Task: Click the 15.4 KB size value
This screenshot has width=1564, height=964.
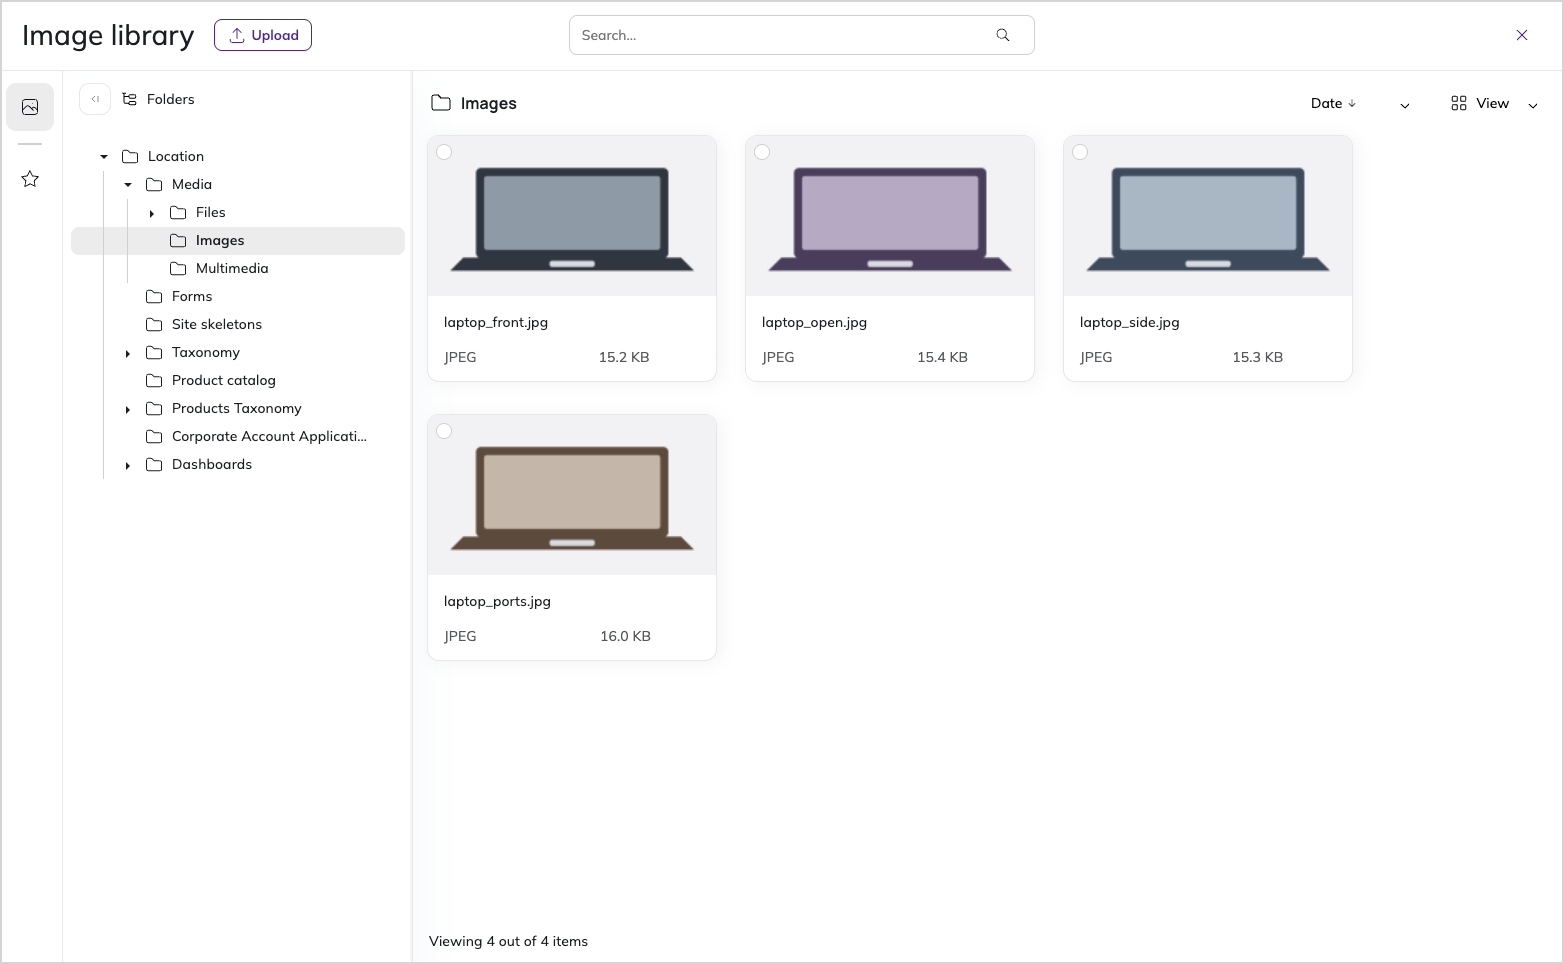Action: point(942,357)
